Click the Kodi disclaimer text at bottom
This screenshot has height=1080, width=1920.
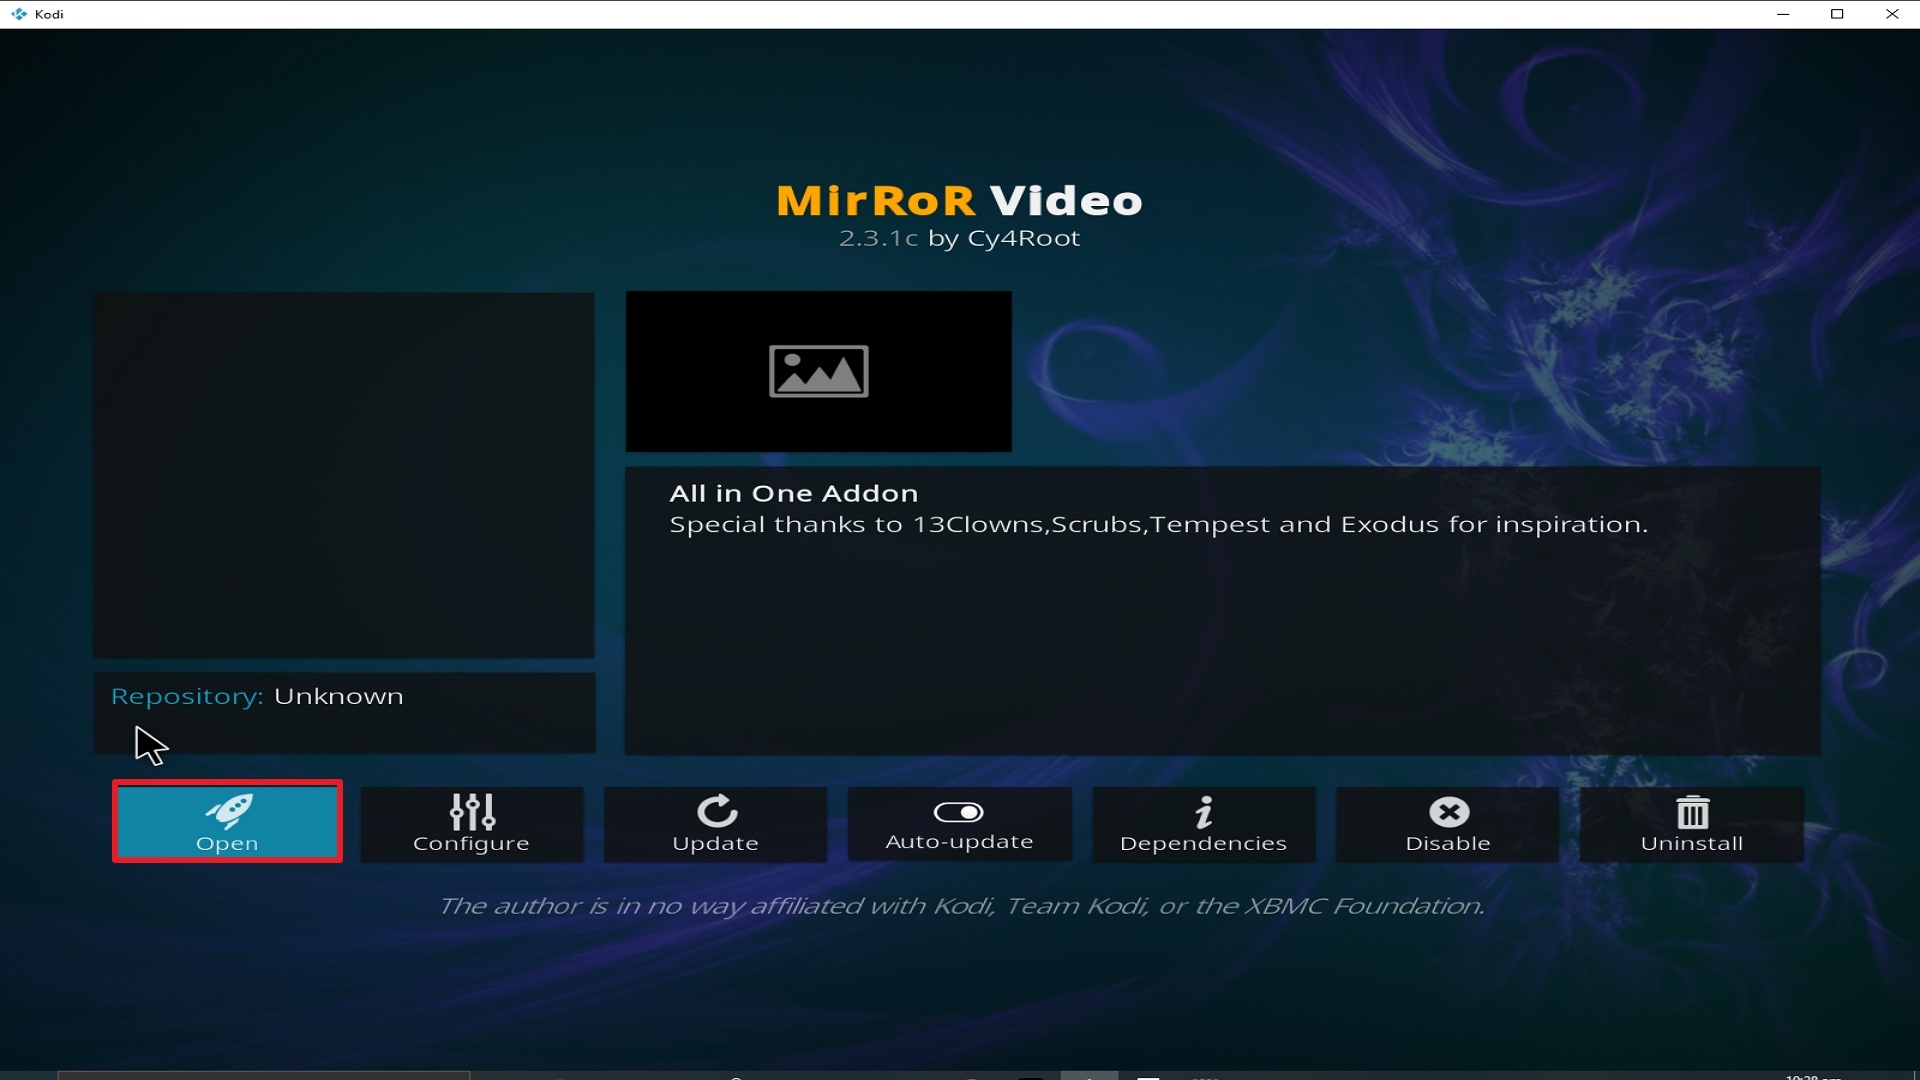(961, 906)
